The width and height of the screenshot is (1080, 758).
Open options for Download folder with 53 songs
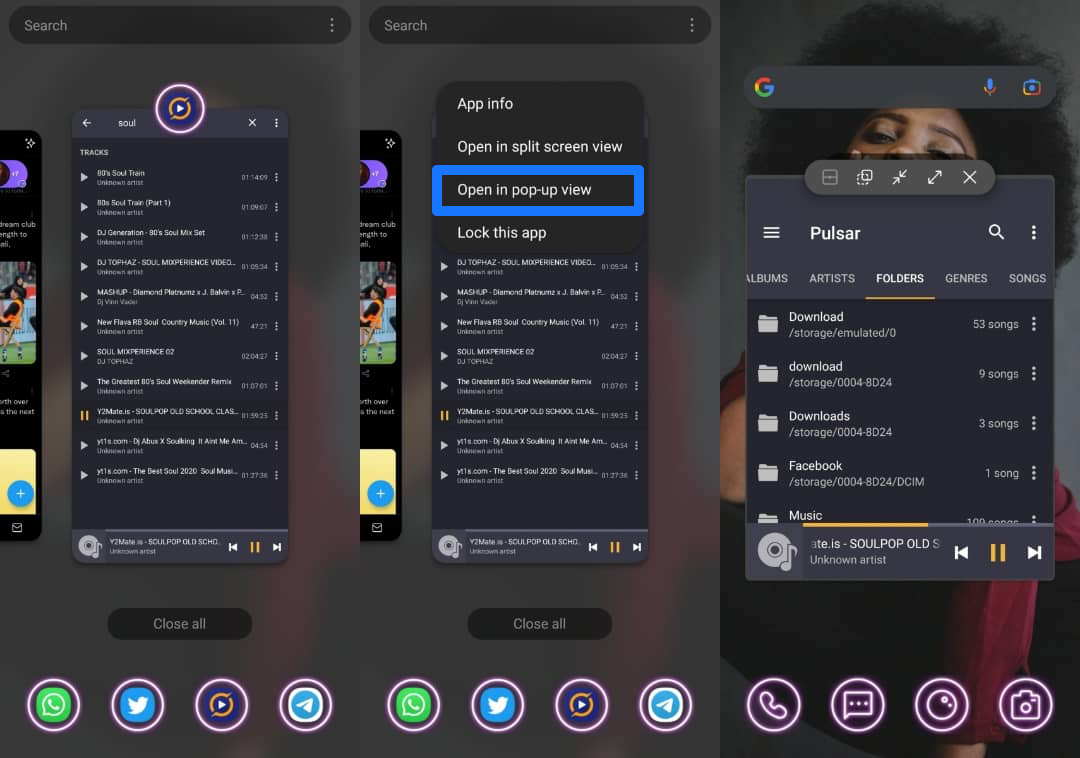point(1033,324)
